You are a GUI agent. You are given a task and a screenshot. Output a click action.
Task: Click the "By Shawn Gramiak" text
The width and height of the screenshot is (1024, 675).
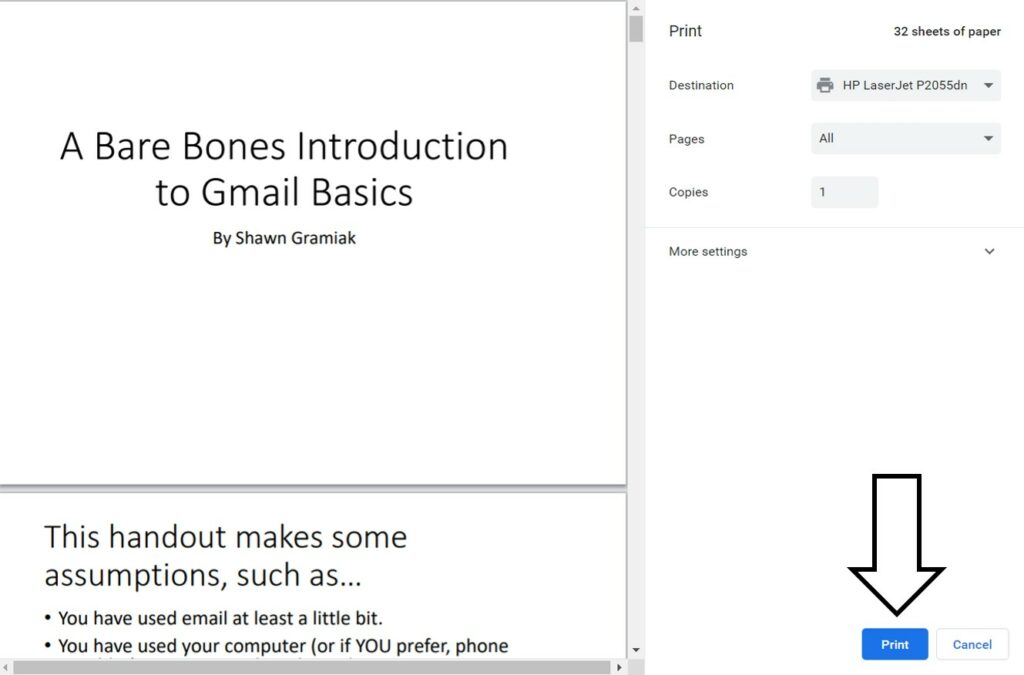coord(284,238)
